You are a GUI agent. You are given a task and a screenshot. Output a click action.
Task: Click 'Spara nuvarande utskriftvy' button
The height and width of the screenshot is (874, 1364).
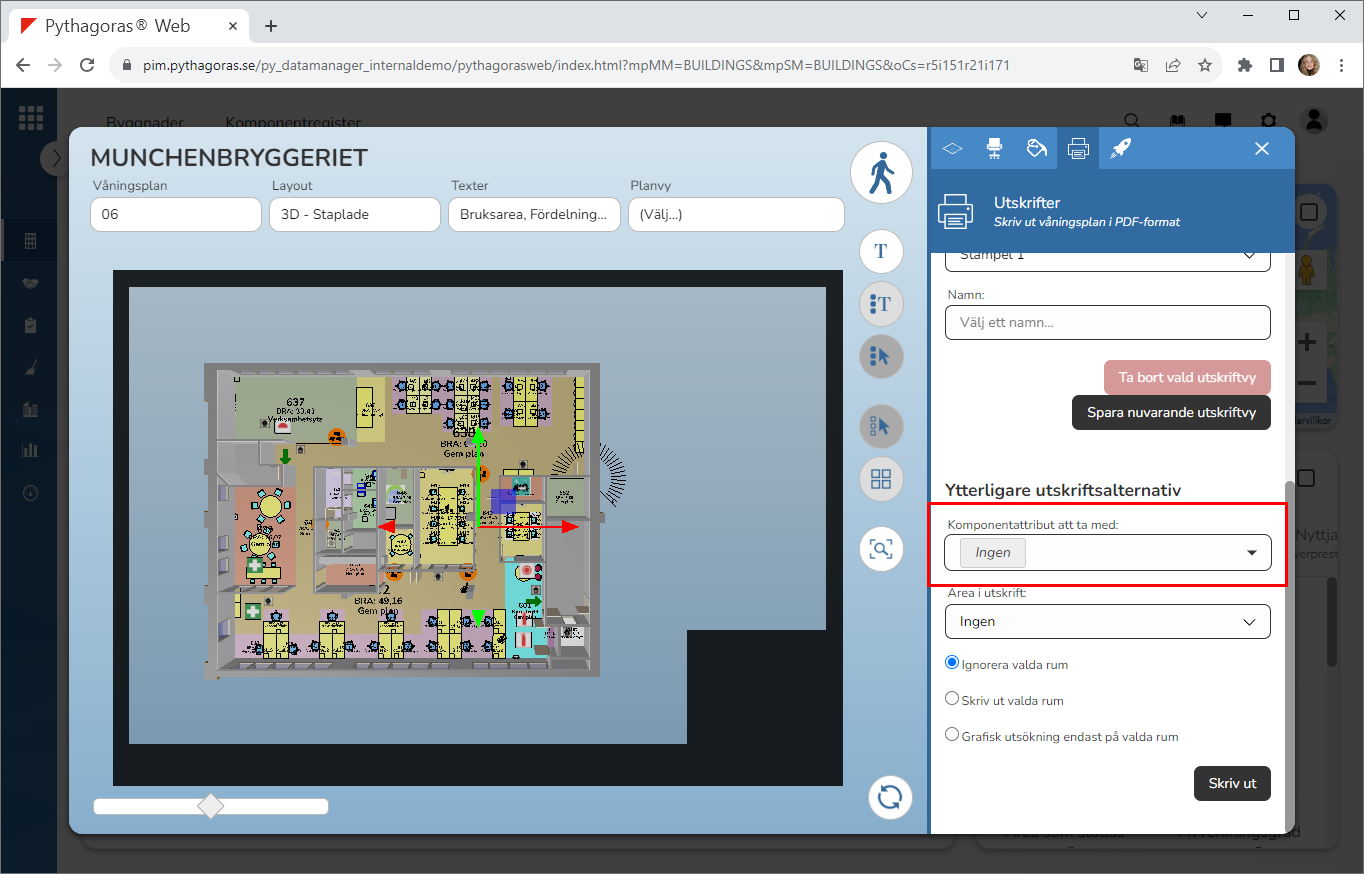click(1171, 413)
